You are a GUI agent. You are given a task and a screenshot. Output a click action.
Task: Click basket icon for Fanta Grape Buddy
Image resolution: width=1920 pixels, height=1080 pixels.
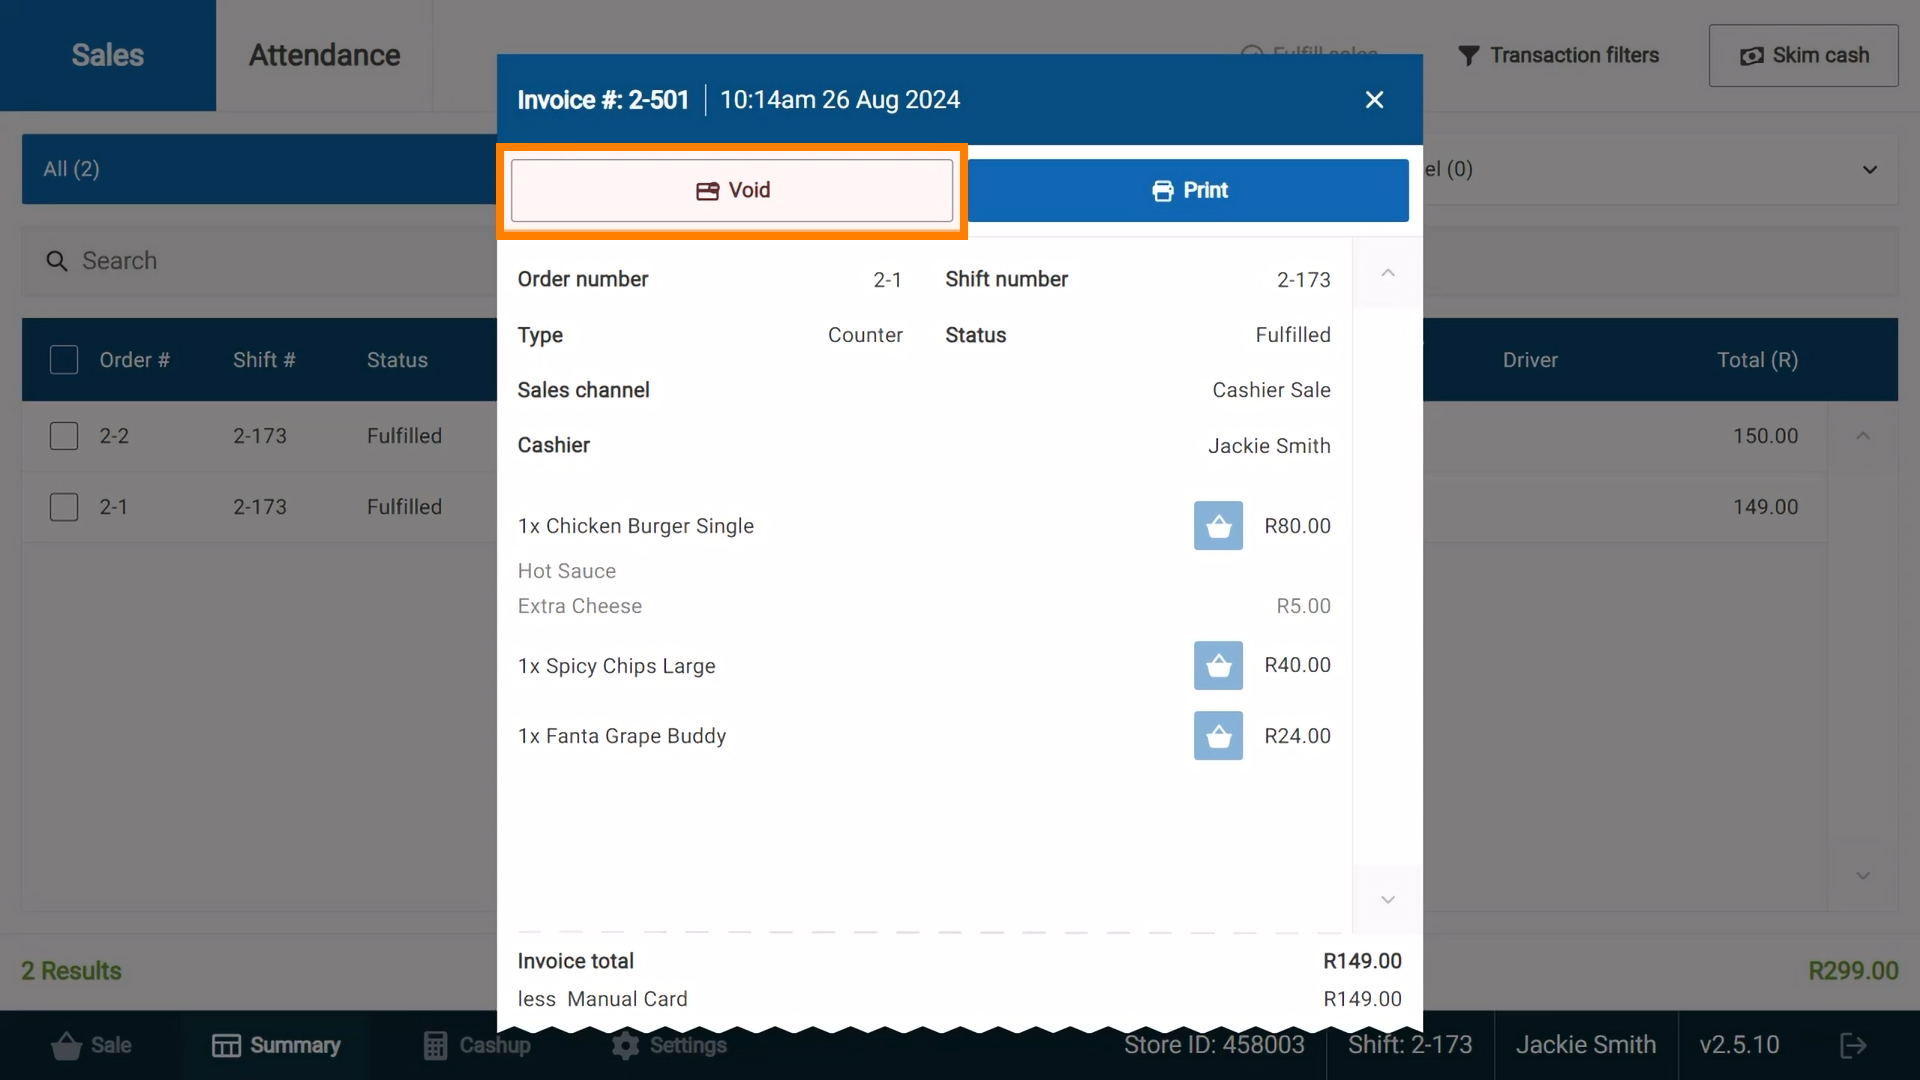tap(1218, 736)
